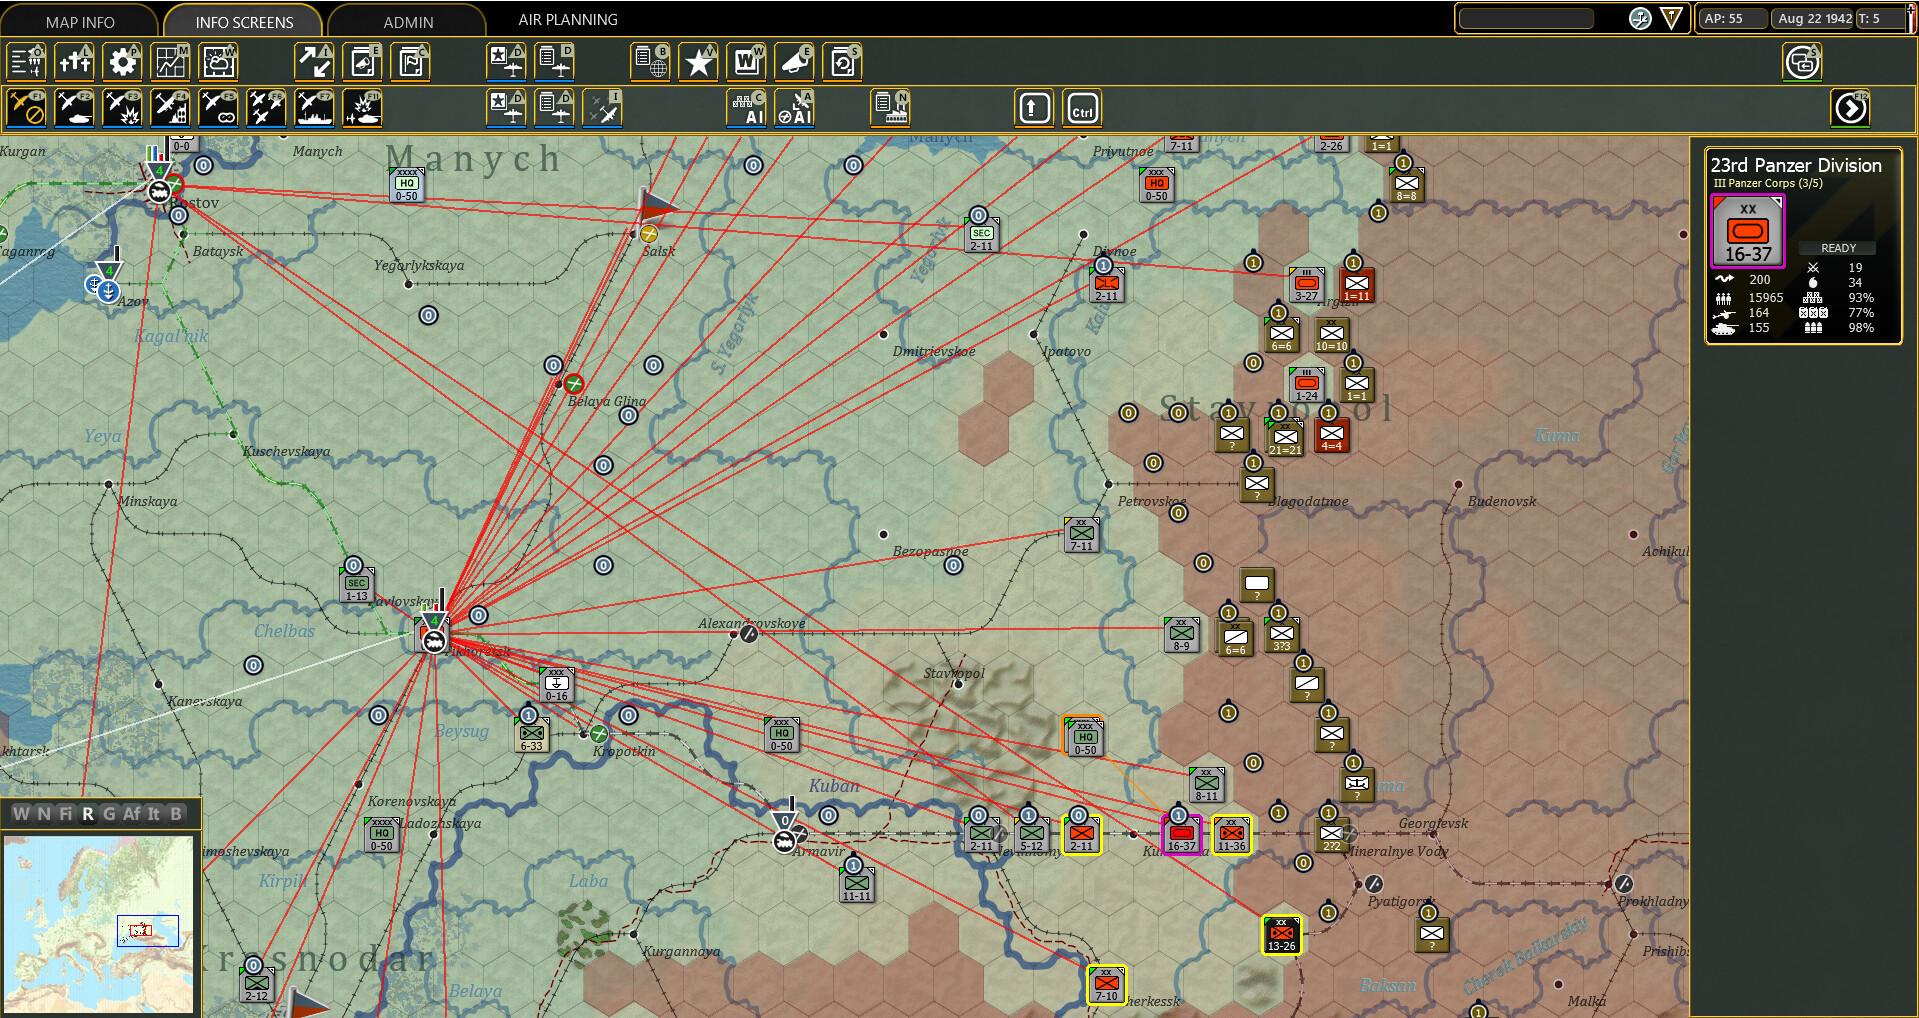Open the Save game icon
The image size is (1919, 1018).
842,61
